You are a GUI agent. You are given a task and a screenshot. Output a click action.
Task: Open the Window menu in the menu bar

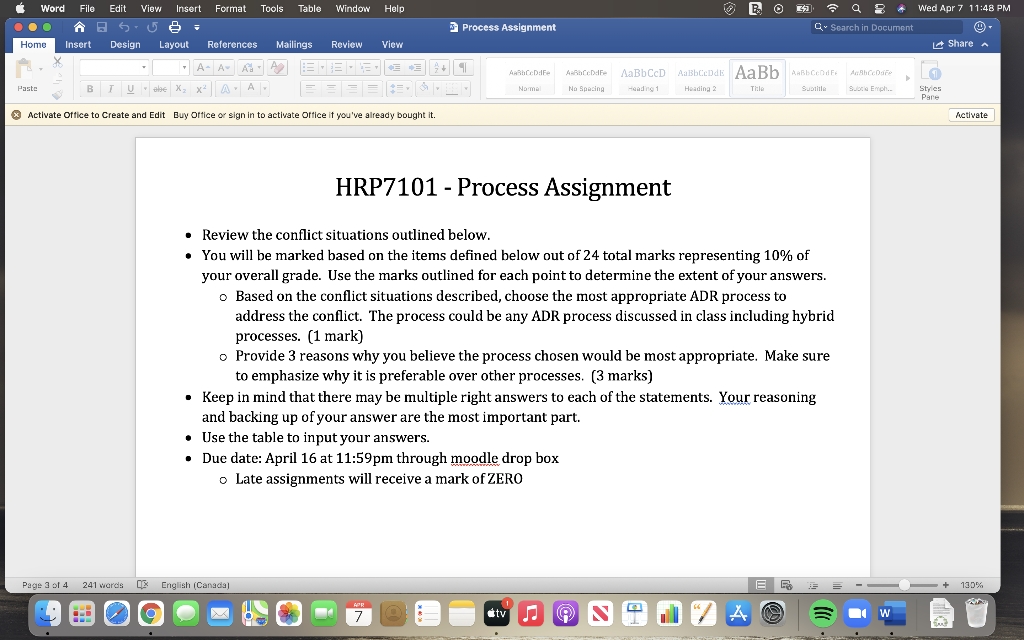[352, 8]
